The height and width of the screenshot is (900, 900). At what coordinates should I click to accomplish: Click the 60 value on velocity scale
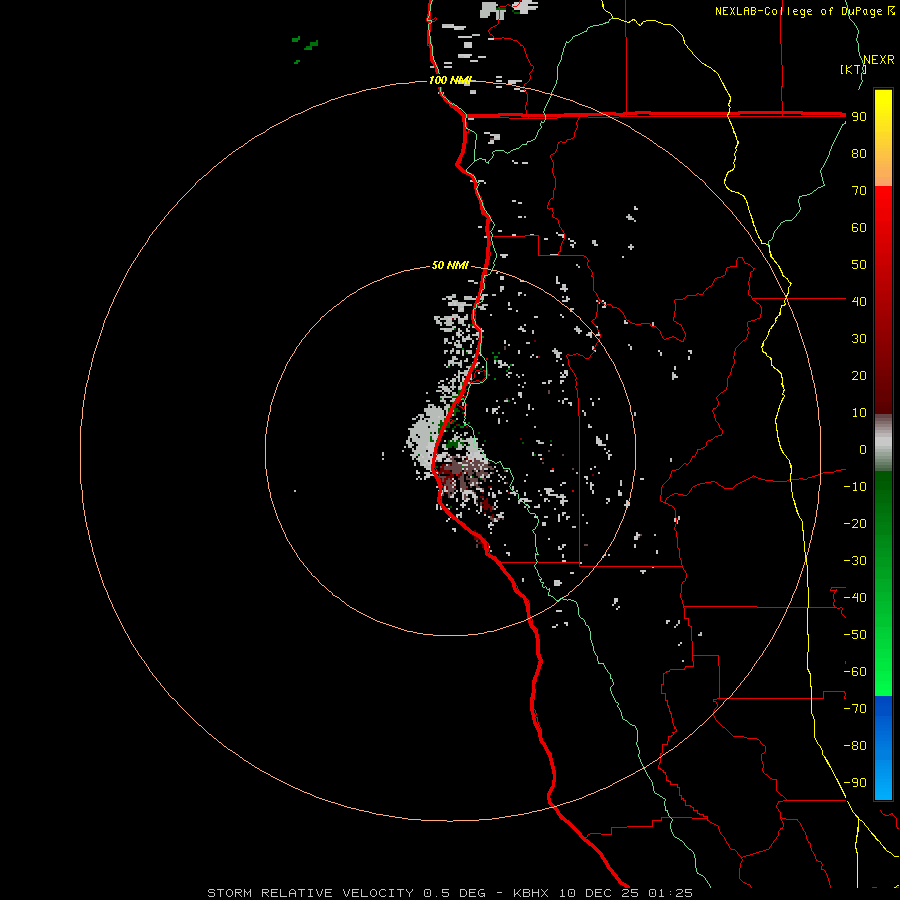pyautogui.click(x=859, y=228)
